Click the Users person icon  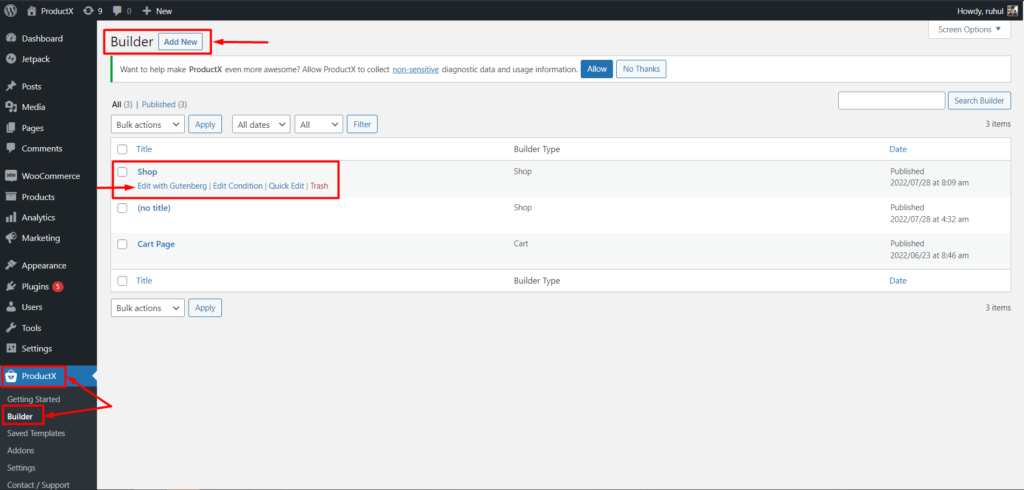[x=10, y=307]
